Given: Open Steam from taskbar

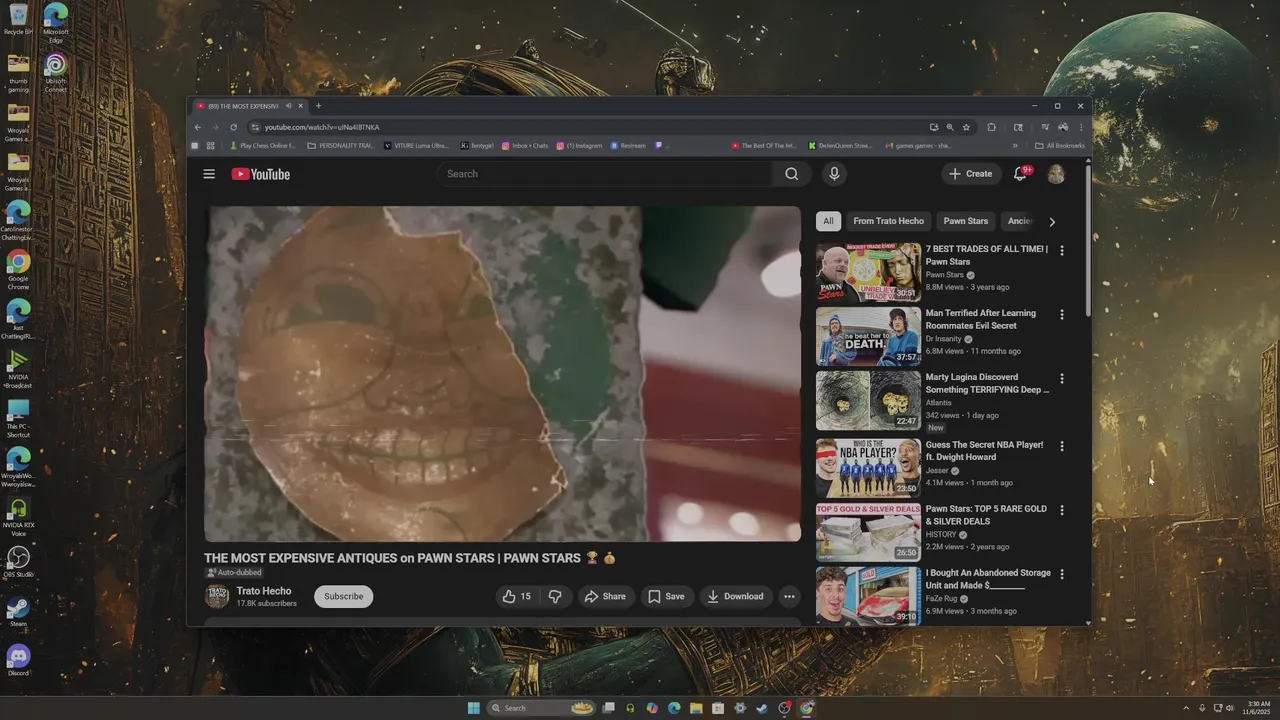Looking at the screenshot, I should [x=762, y=708].
